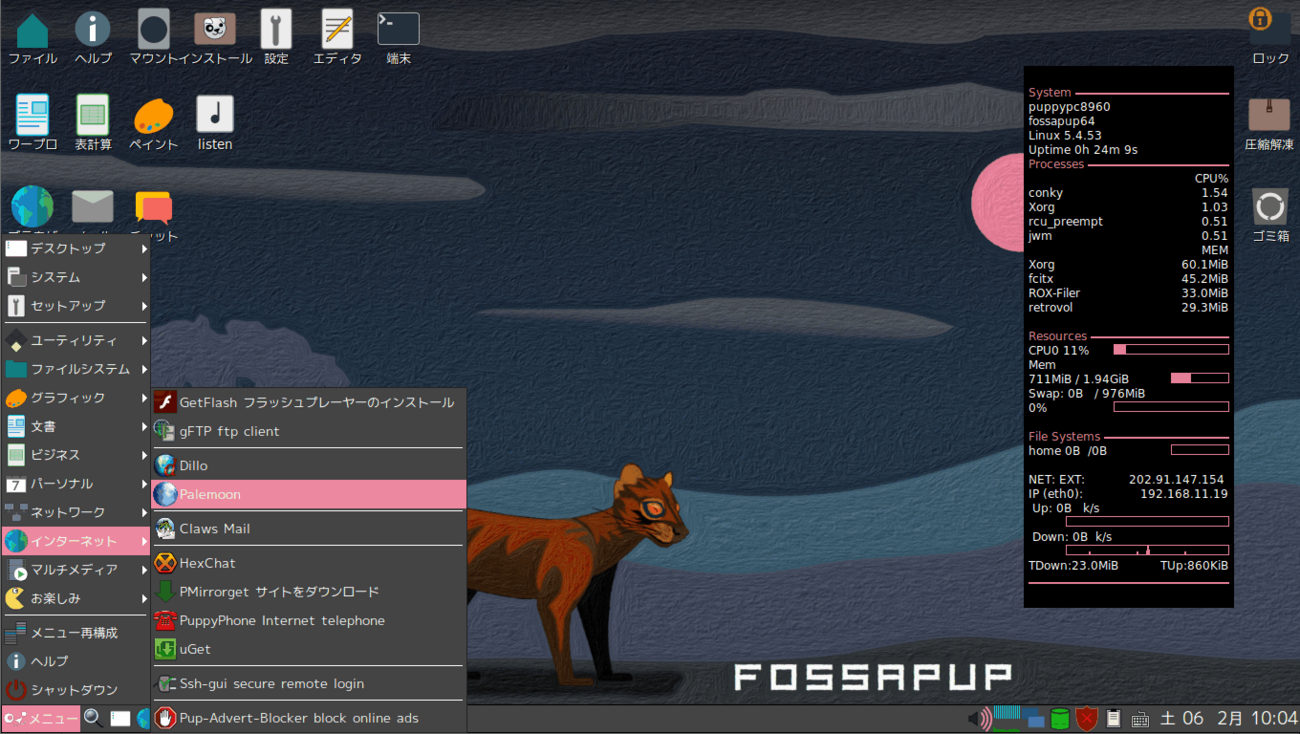Expand the 文書 submenu

pos(76,426)
